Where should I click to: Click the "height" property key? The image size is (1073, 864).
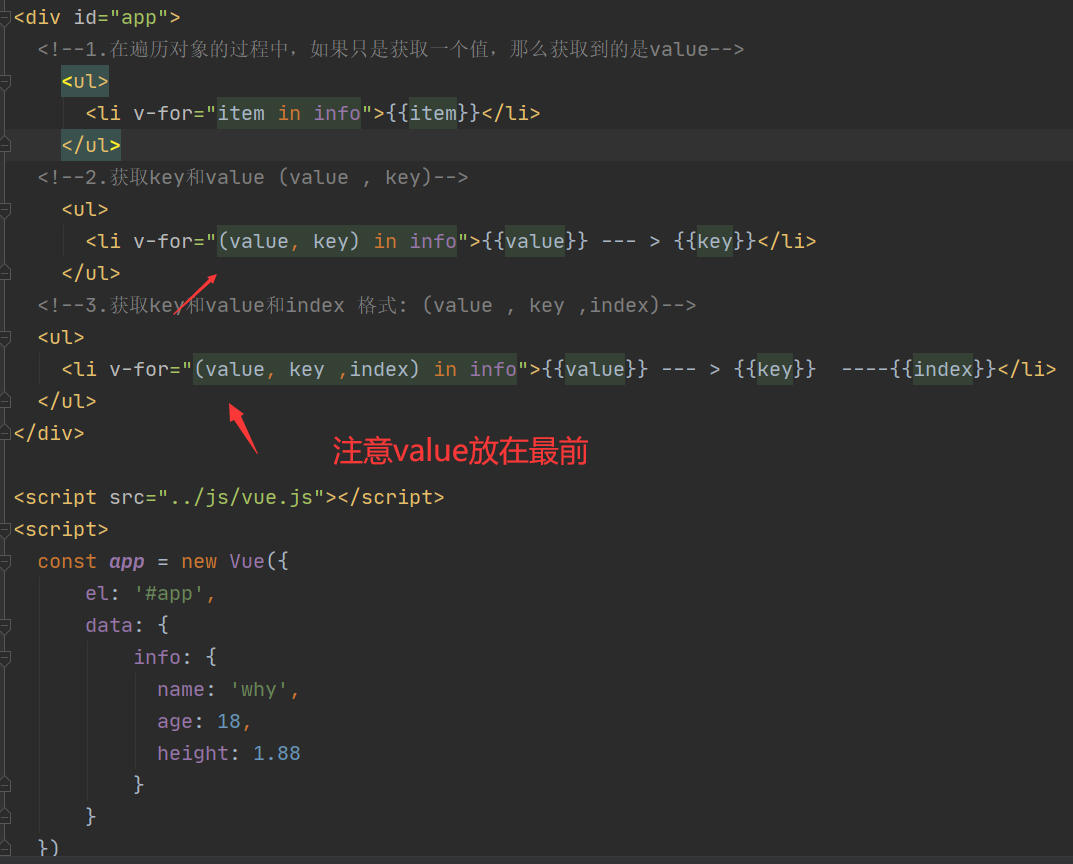[x=193, y=753]
